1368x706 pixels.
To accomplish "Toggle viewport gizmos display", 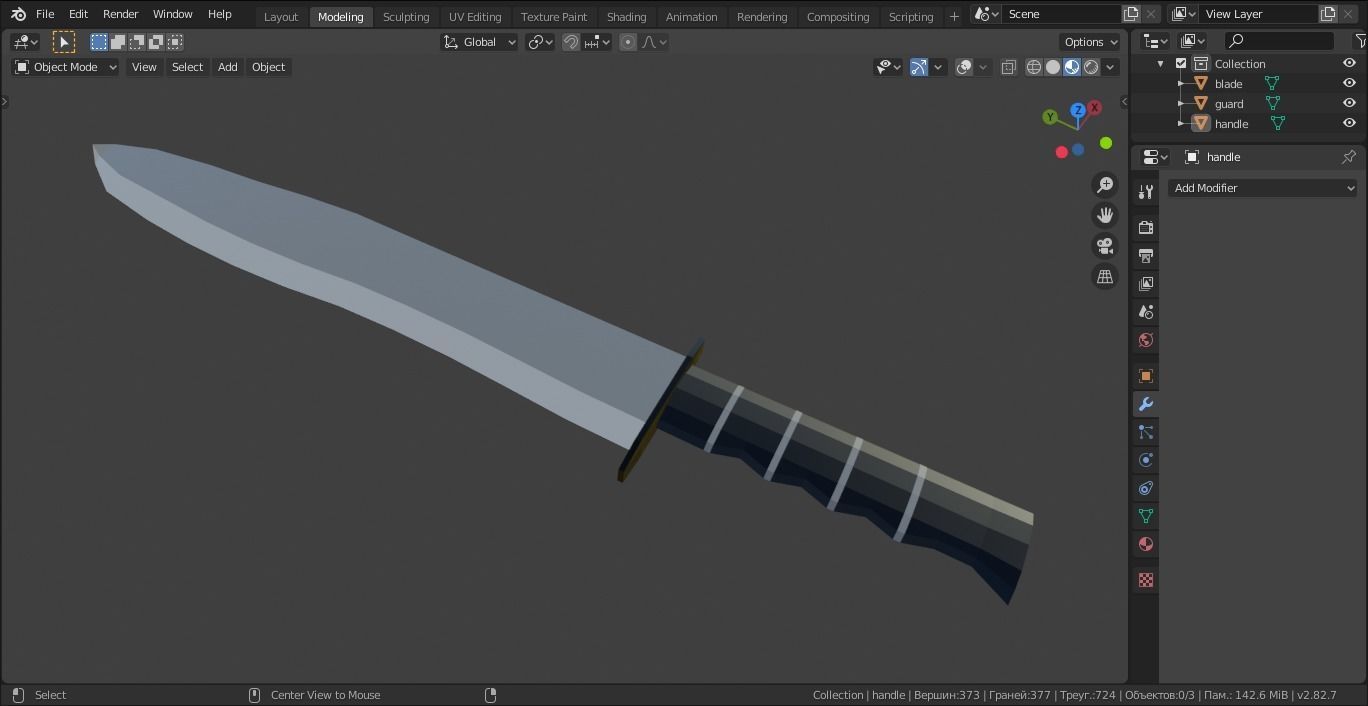I will (x=919, y=67).
